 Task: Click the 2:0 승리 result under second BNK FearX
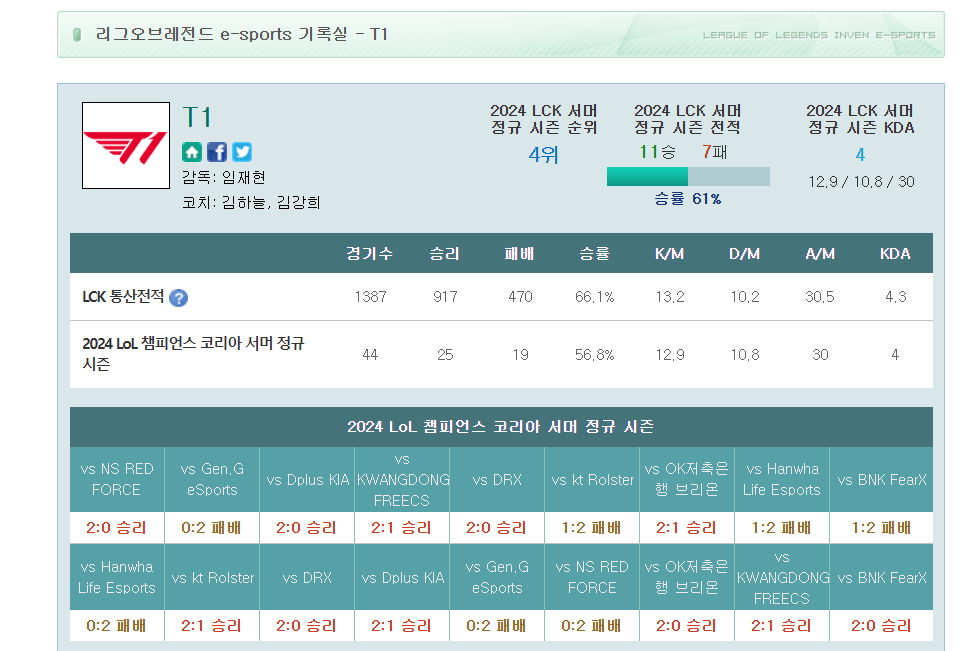881,625
